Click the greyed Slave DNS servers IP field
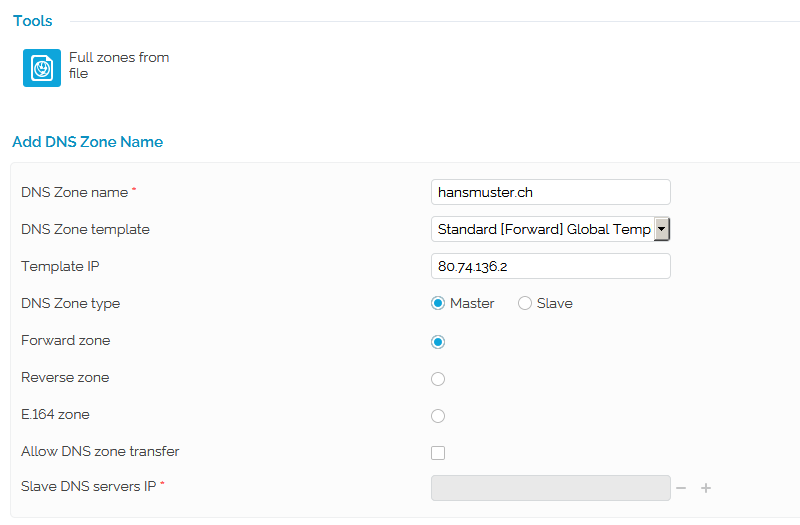This screenshot has width=800, height=525. [x=550, y=488]
